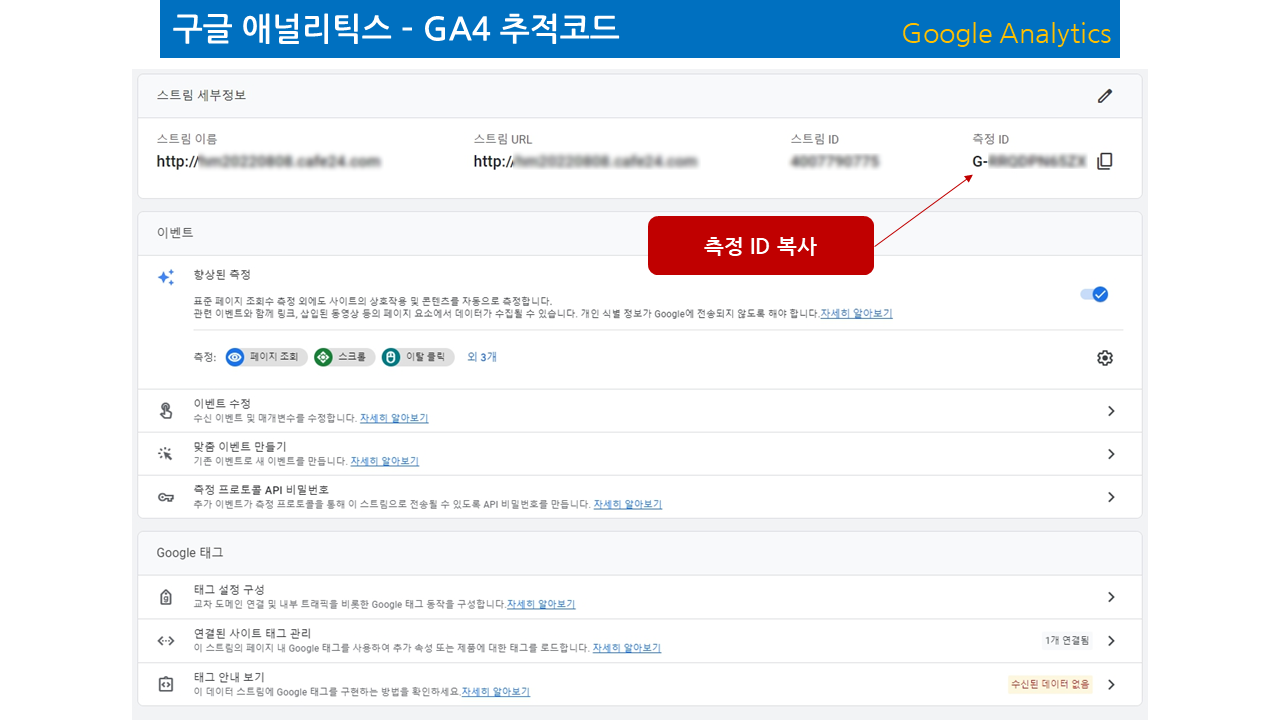Click the 연결된 사이트 태그 관리 title
This screenshot has height=720, width=1280.
252,634
